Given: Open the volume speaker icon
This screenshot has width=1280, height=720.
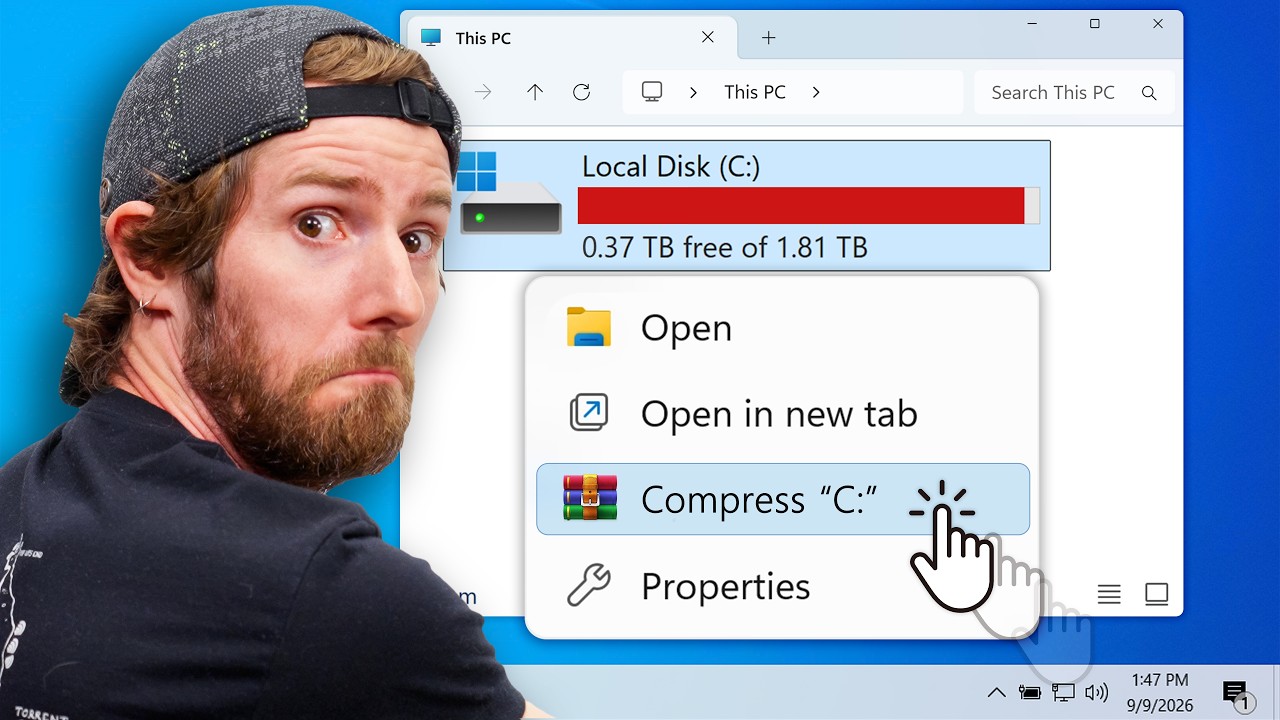Looking at the screenshot, I should pyautogui.click(x=1097, y=692).
